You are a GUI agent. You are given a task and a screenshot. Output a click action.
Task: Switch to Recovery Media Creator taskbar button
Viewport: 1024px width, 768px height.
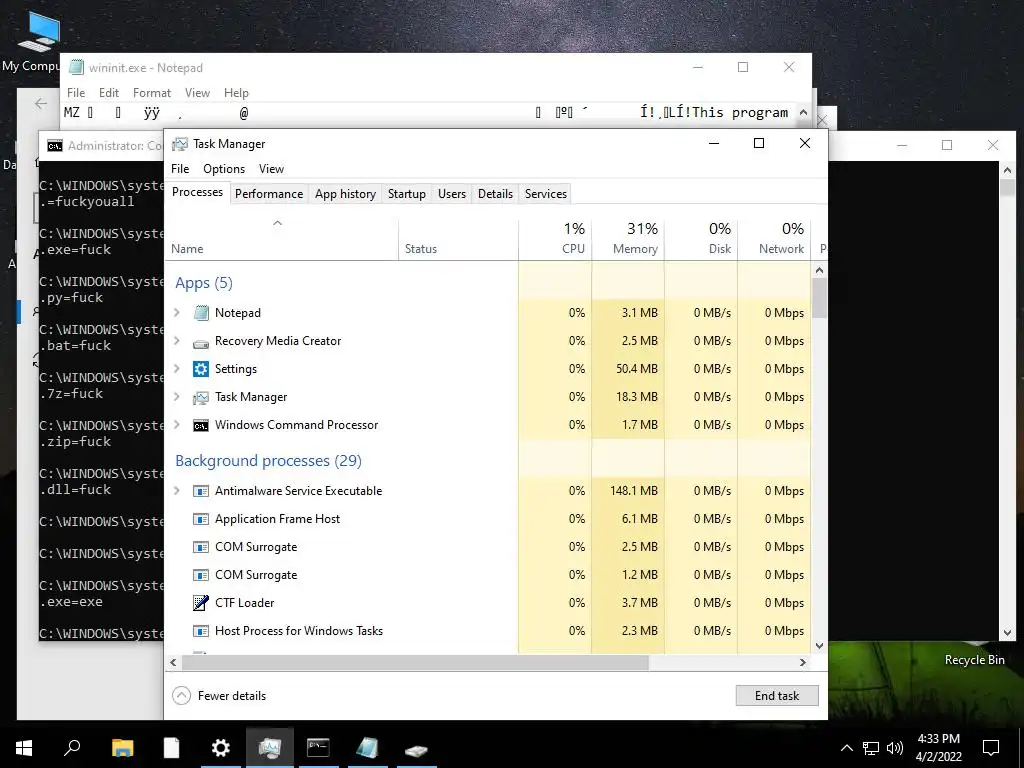(x=416, y=748)
